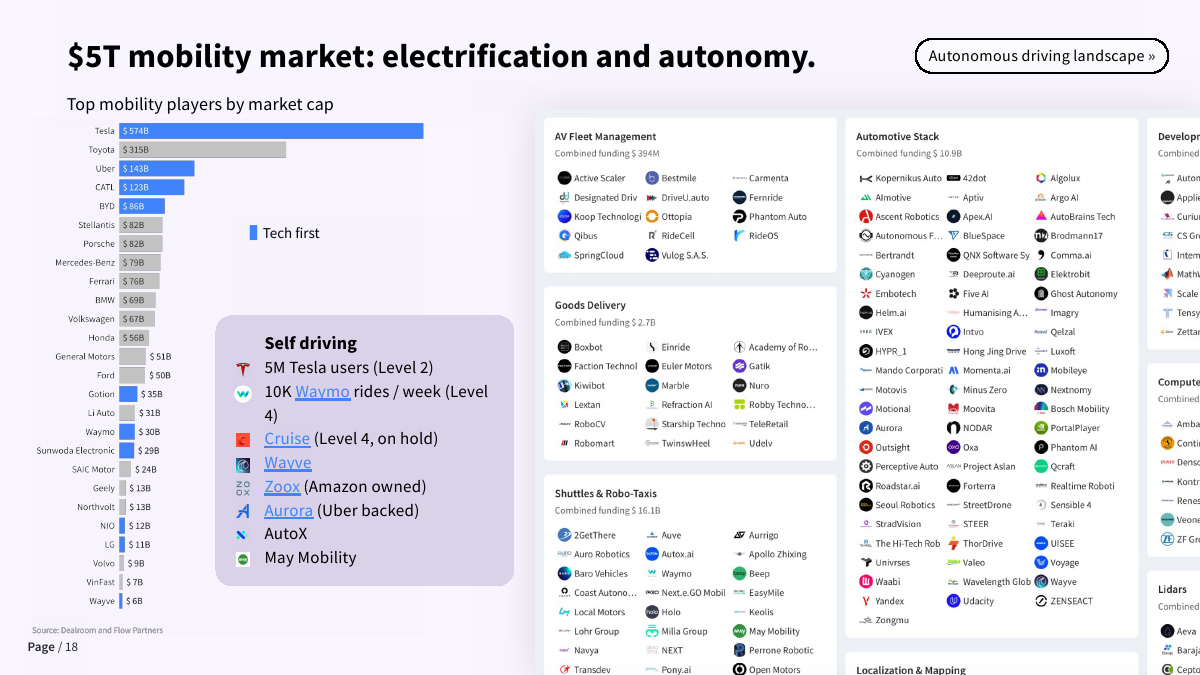Follow the Waymo hyperlink
This screenshot has height=675, width=1200.
point(322,392)
